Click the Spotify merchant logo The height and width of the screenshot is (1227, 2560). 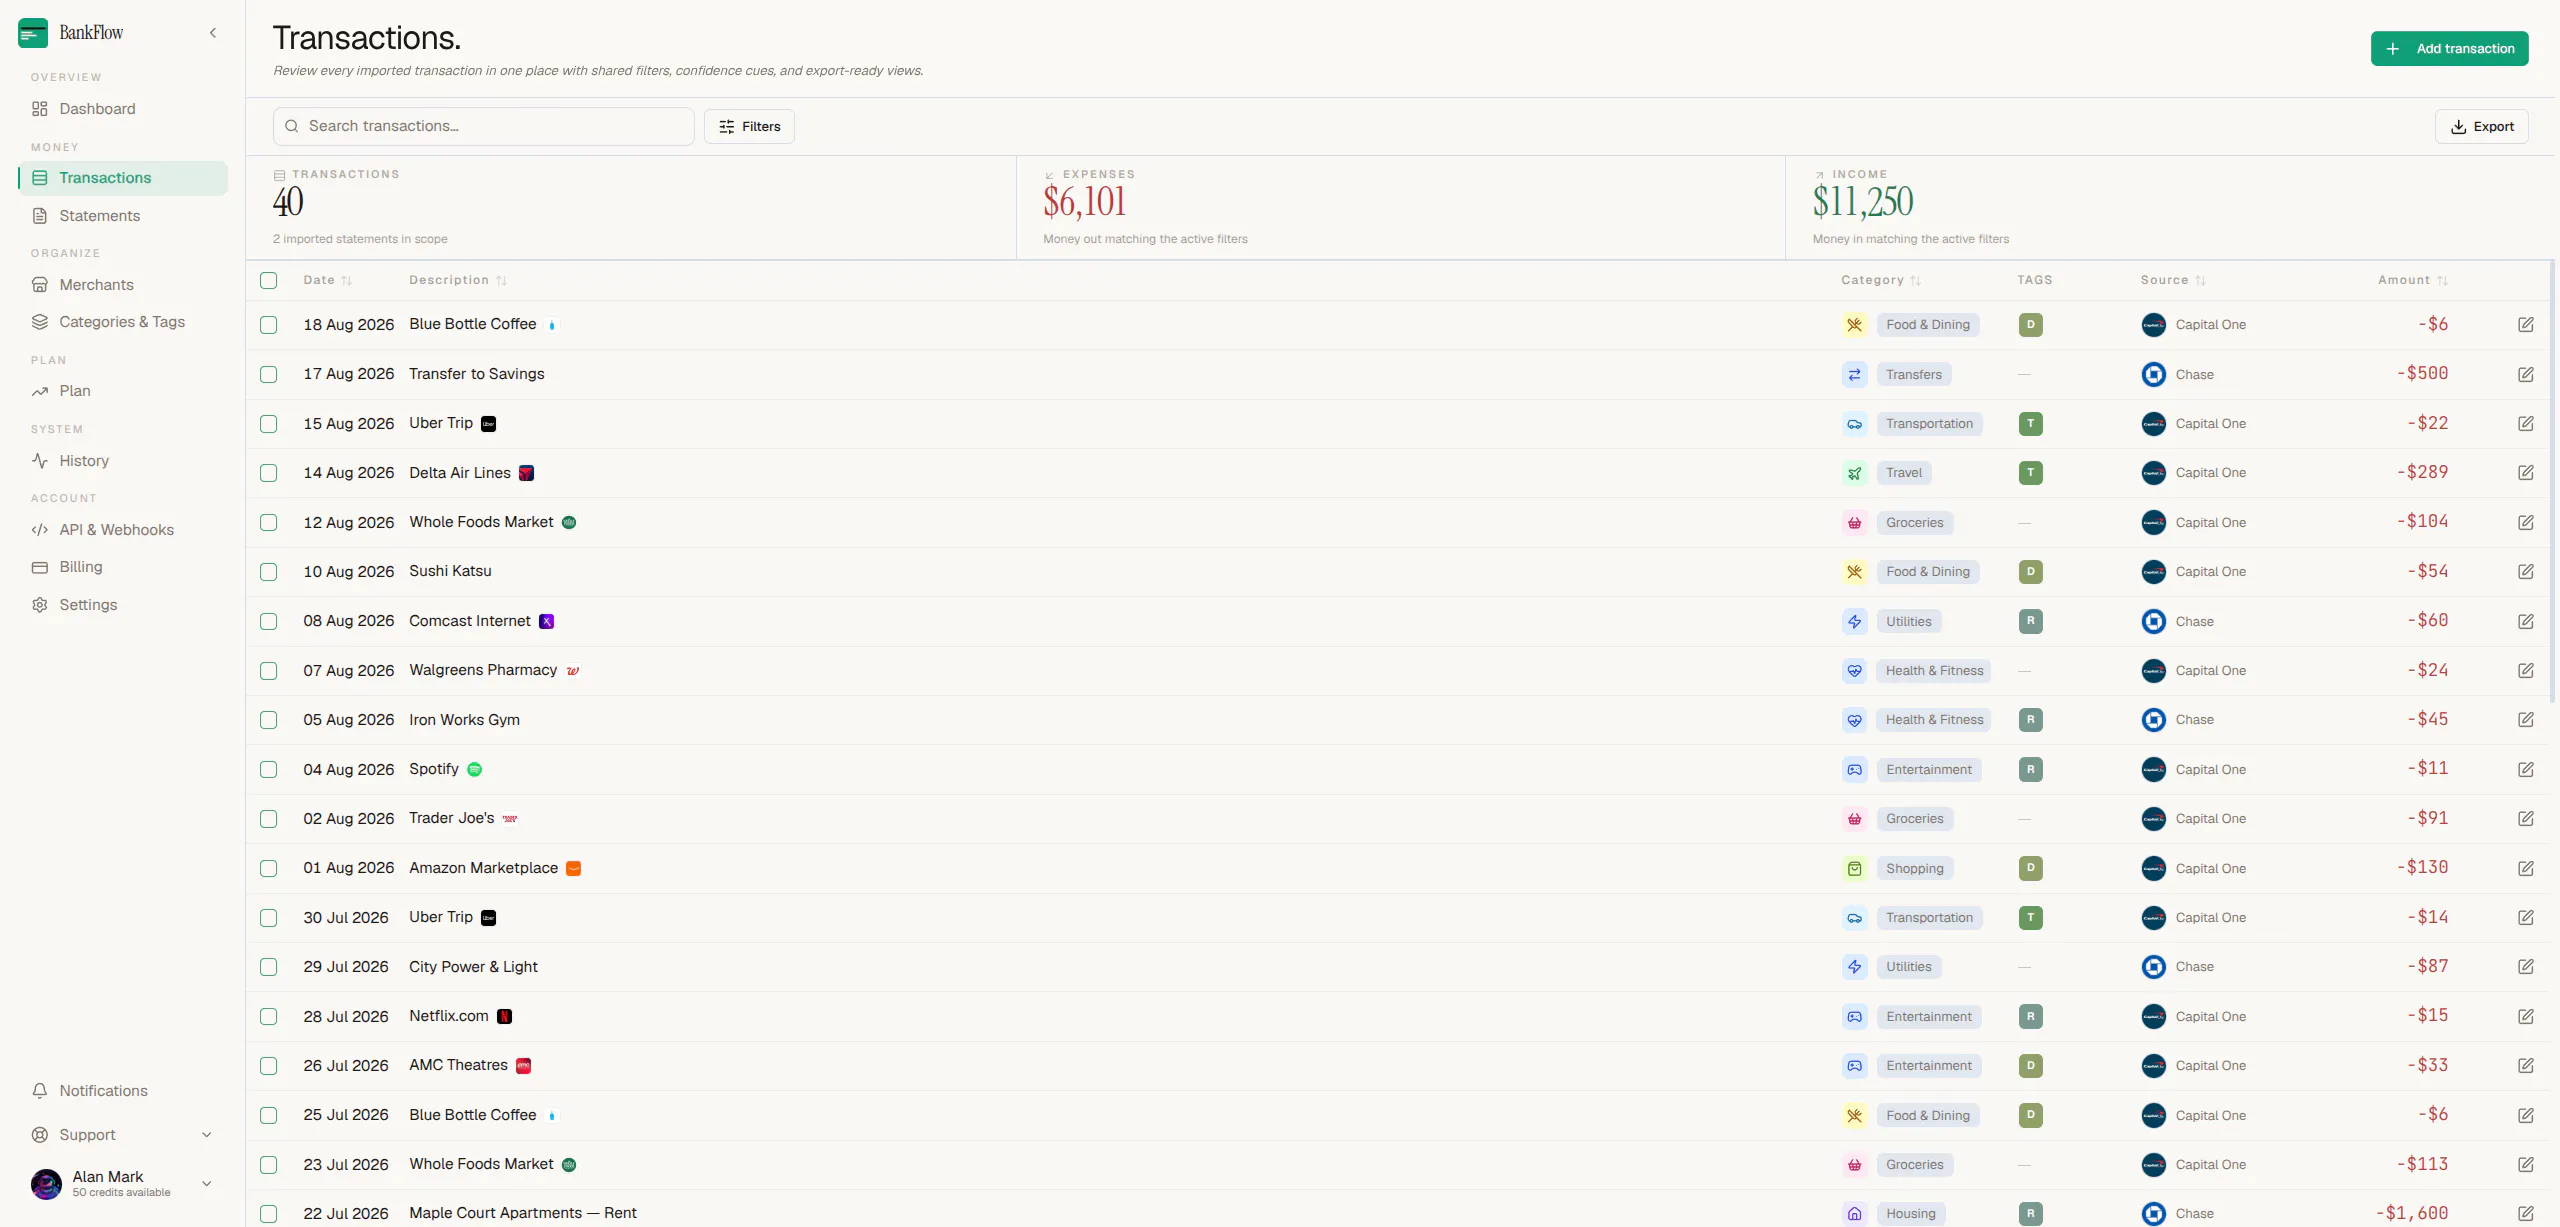click(x=475, y=769)
